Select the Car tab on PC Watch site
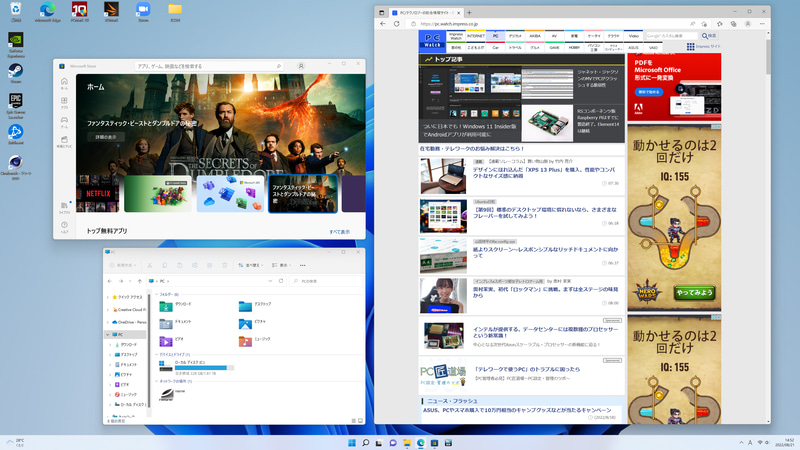 tap(495, 47)
